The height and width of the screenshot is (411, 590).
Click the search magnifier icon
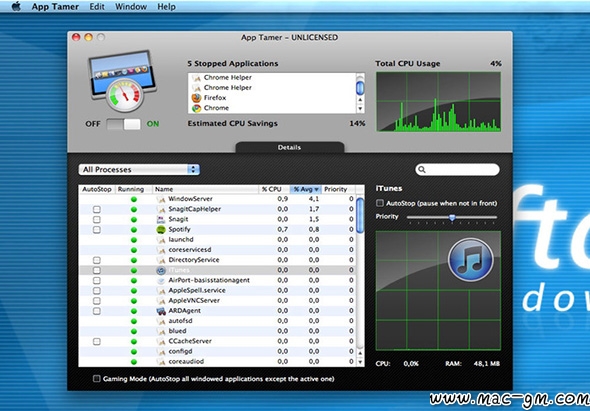tap(422, 169)
